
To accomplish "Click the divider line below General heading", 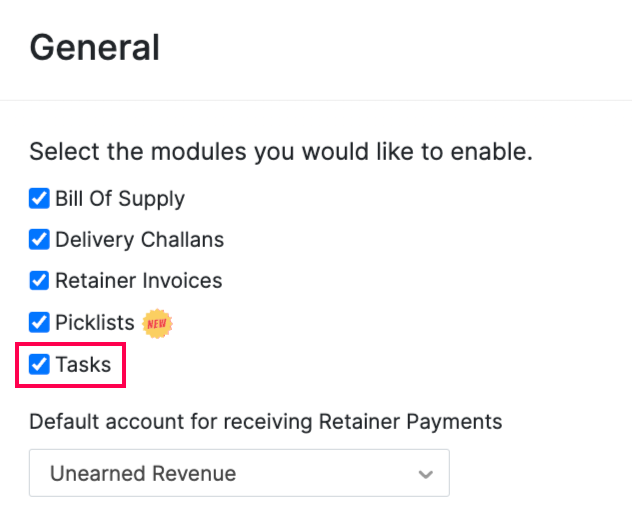I will click(316, 100).
